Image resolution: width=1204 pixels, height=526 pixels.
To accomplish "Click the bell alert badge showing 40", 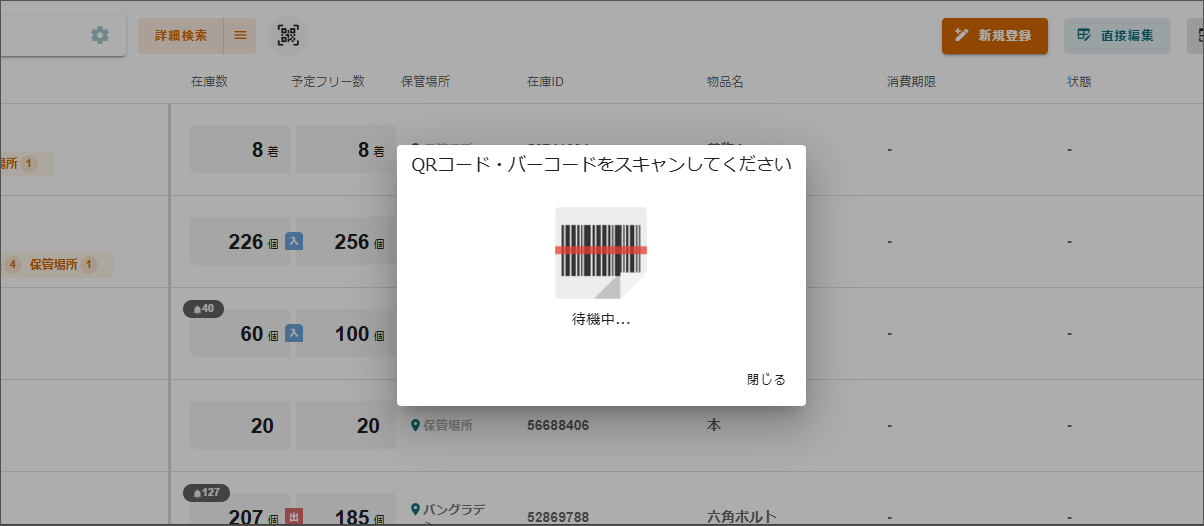I will coord(205,308).
